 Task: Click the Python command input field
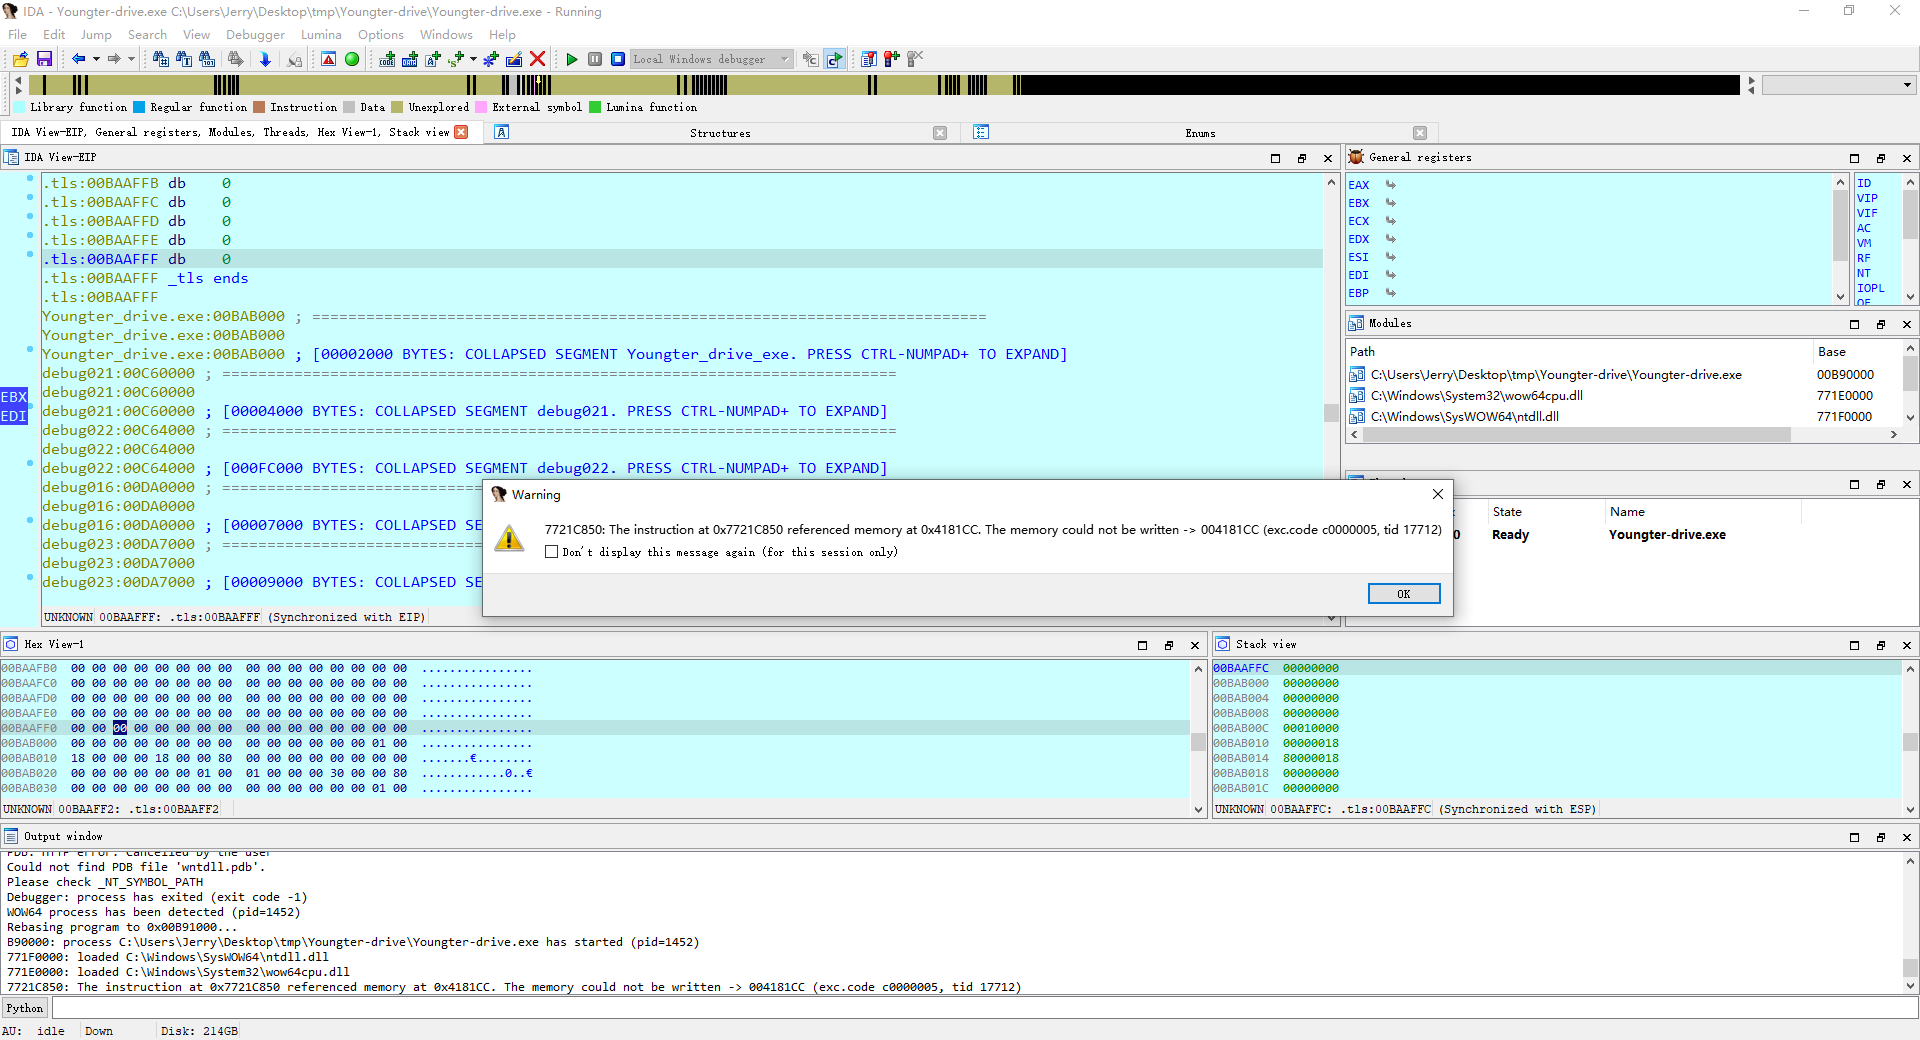click(x=984, y=1008)
